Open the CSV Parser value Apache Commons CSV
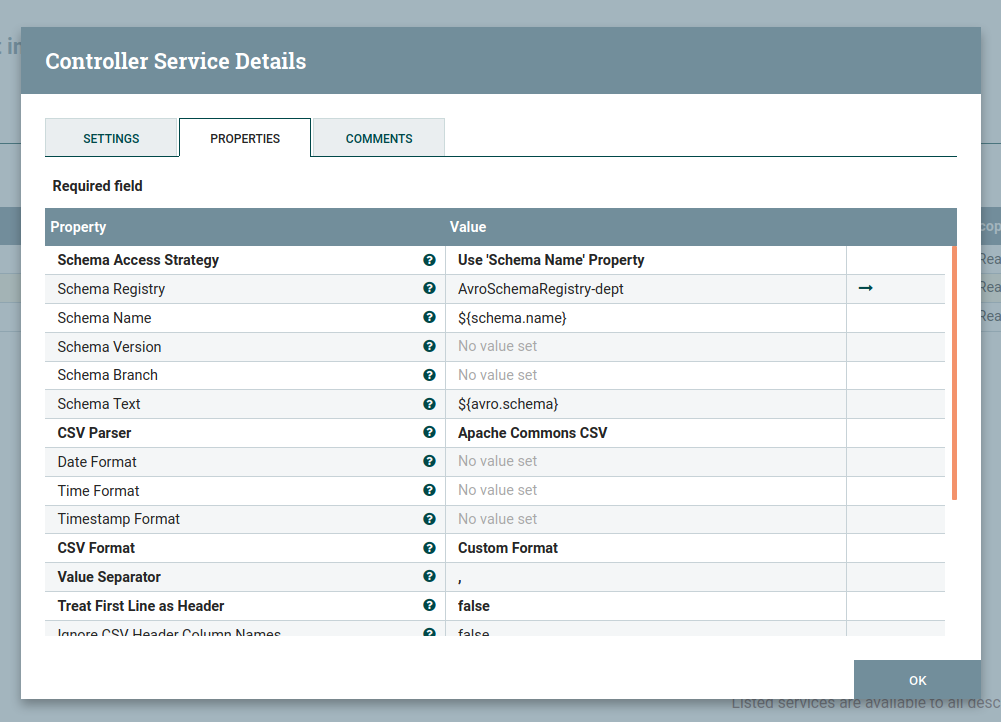Image resolution: width=1001 pixels, height=722 pixels. (532, 433)
